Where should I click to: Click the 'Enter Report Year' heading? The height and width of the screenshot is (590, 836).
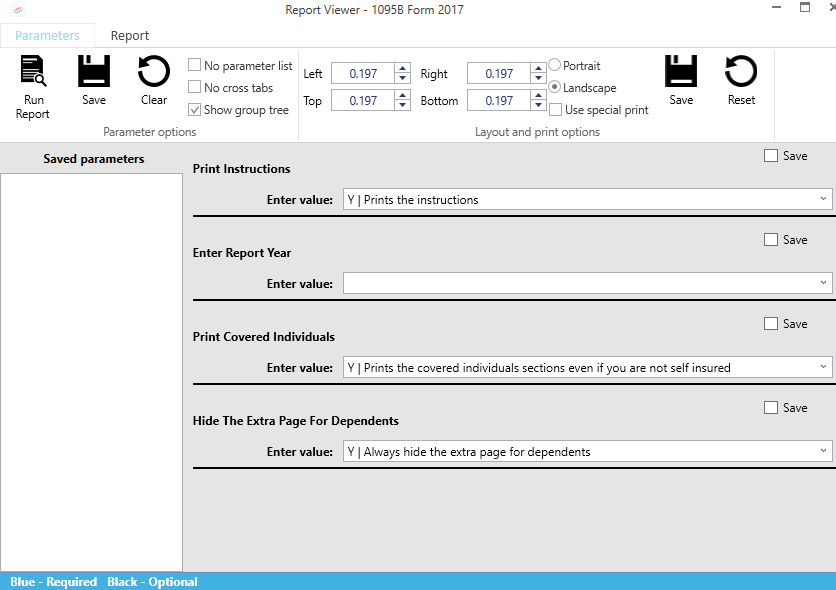pos(242,253)
